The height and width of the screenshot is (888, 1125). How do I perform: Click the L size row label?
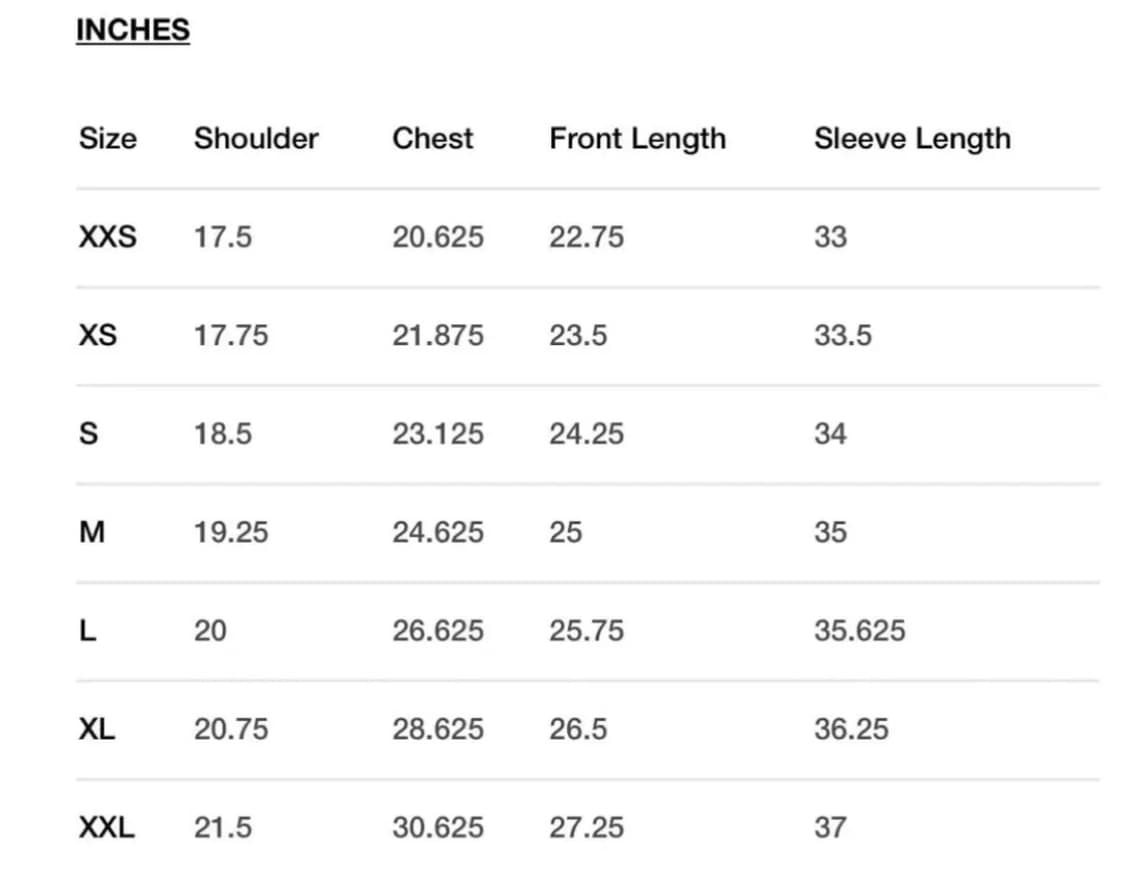point(87,631)
